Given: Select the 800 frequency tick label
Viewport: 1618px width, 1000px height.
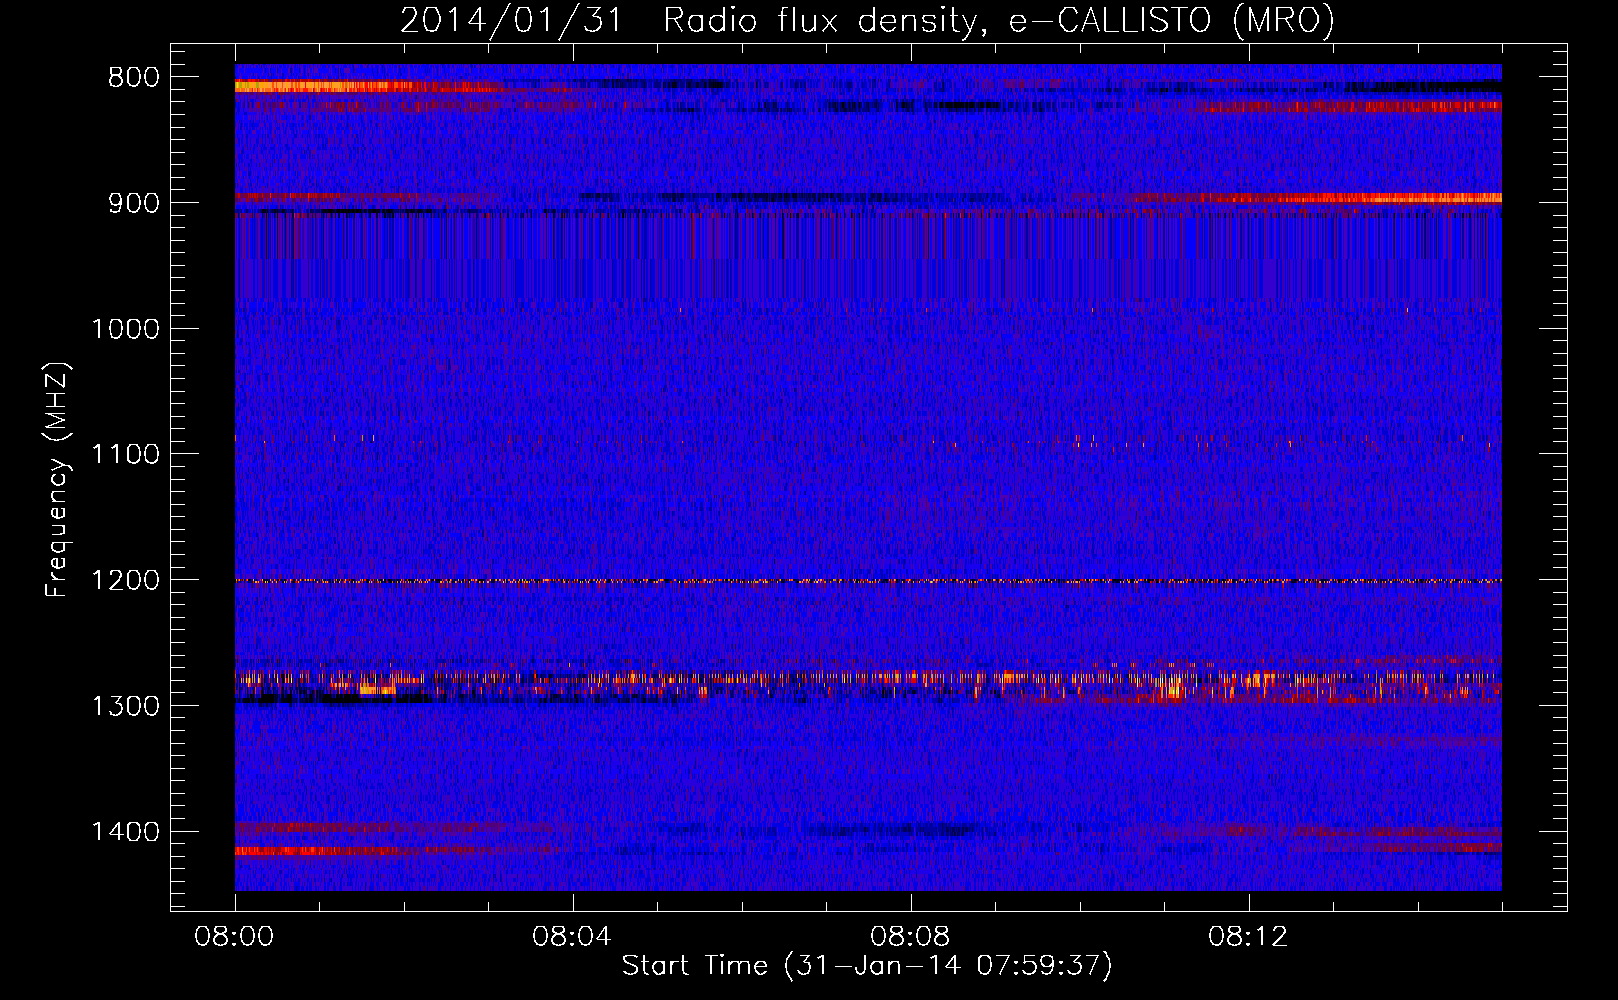Looking at the screenshot, I should (x=134, y=78).
